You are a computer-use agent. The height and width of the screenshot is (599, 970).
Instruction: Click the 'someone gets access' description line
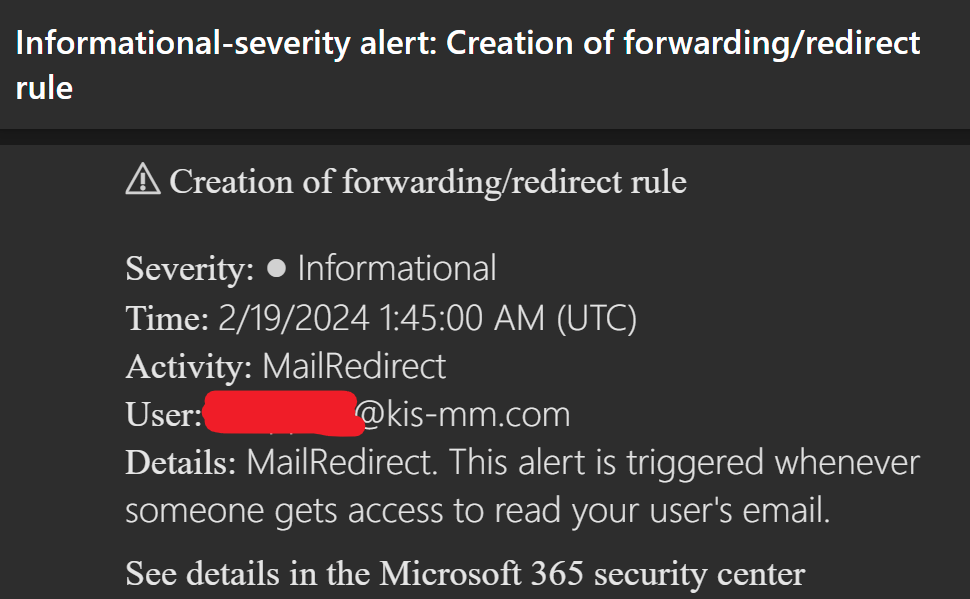(x=478, y=511)
